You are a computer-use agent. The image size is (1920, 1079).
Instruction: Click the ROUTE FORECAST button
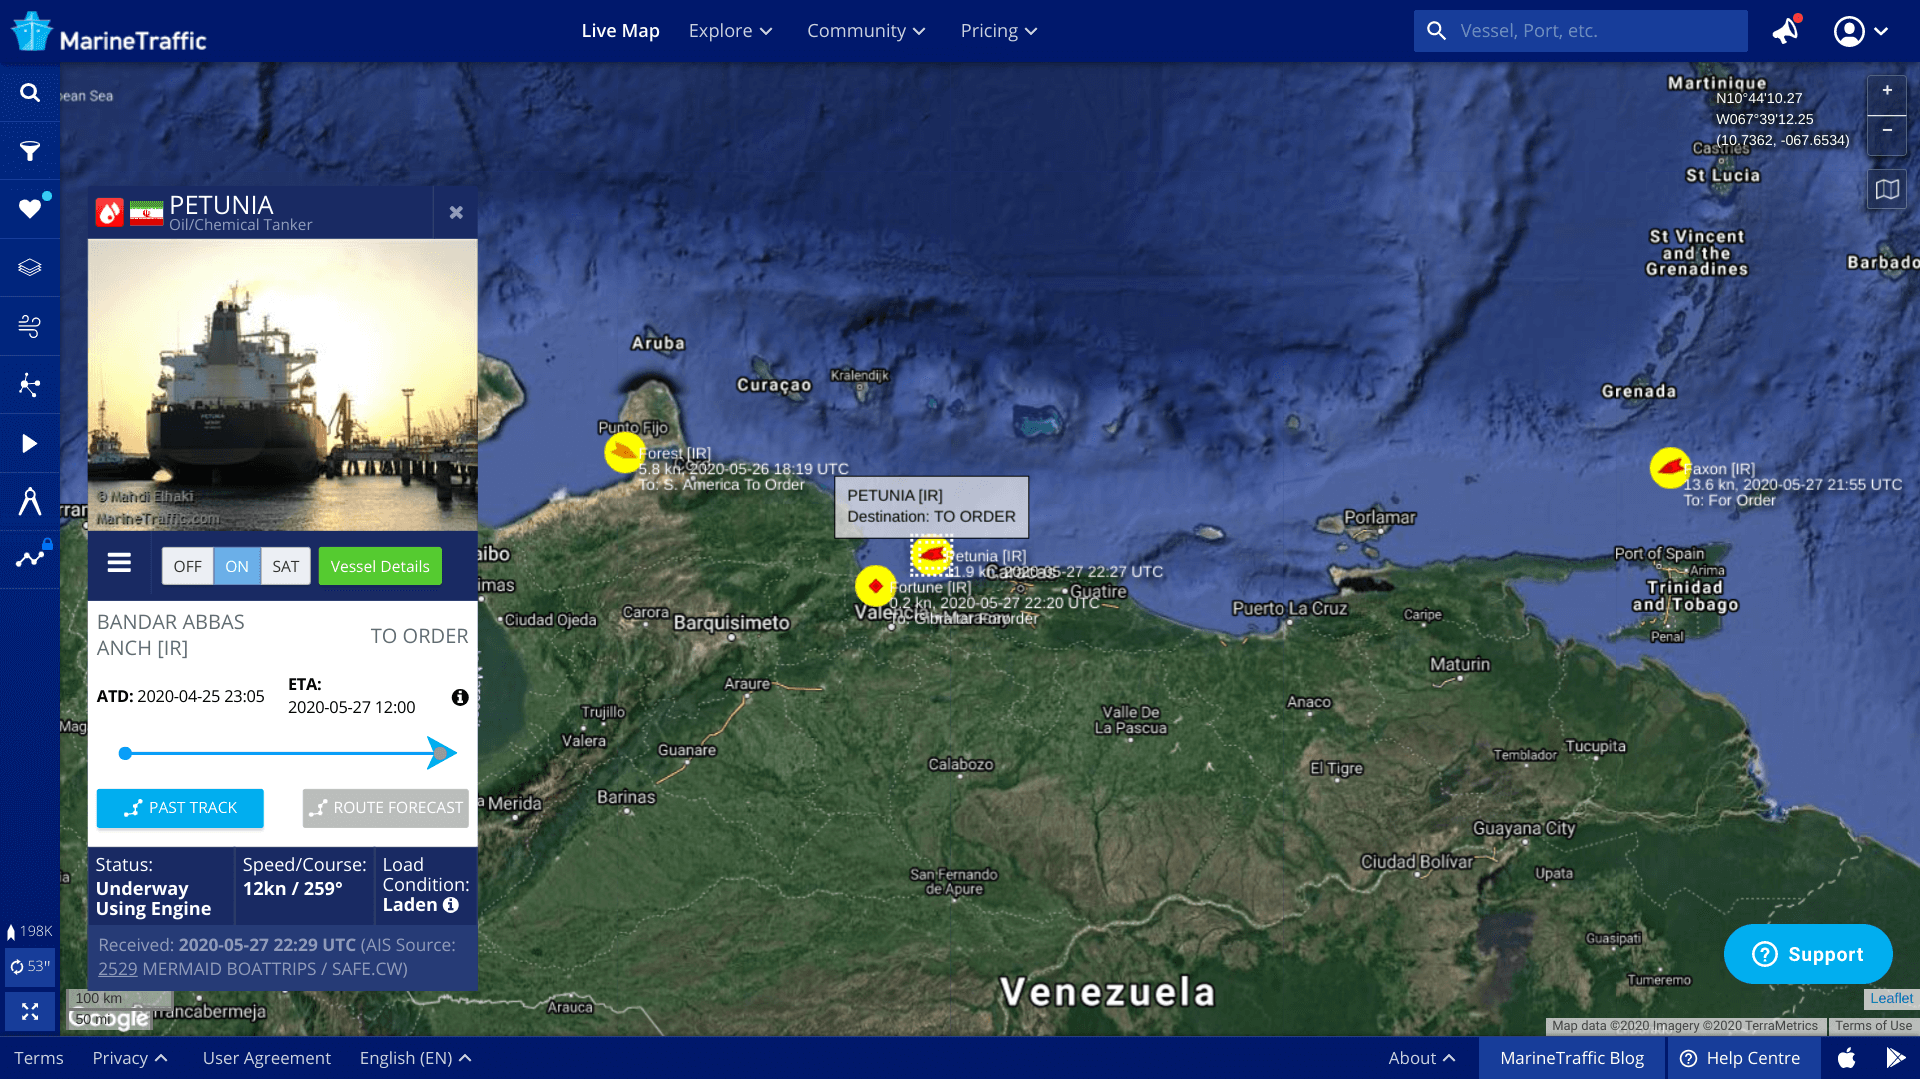[386, 808]
